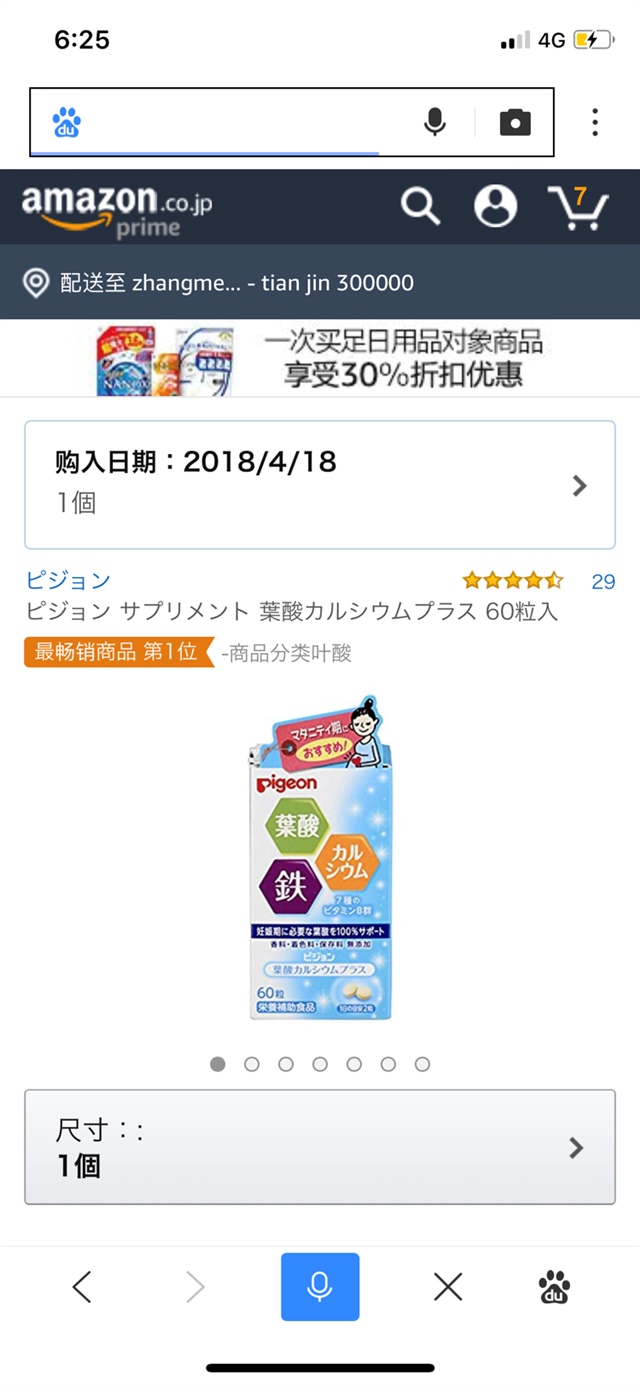Open the size 1個 selector

coord(320,1147)
